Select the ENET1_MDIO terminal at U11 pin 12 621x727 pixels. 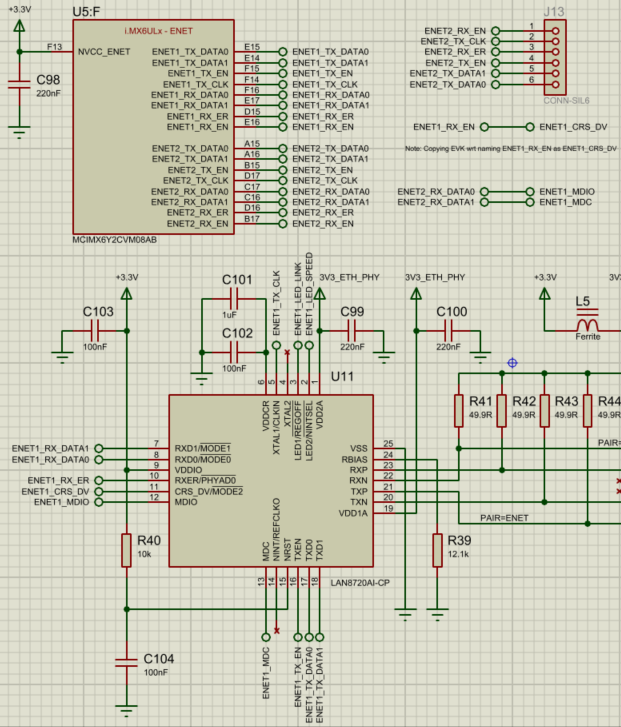(99, 502)
